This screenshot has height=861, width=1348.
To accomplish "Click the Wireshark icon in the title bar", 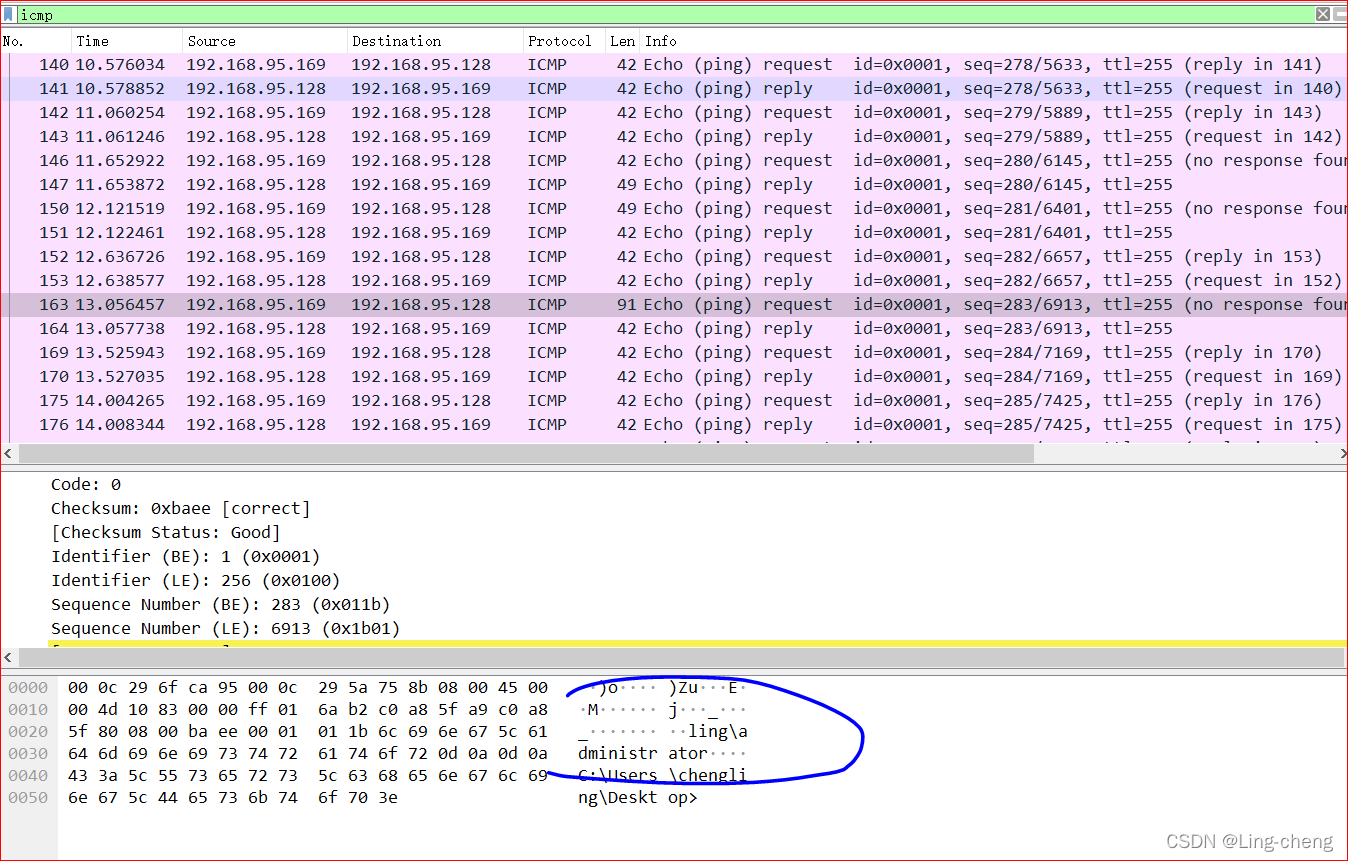I will (x=11, y=14).
